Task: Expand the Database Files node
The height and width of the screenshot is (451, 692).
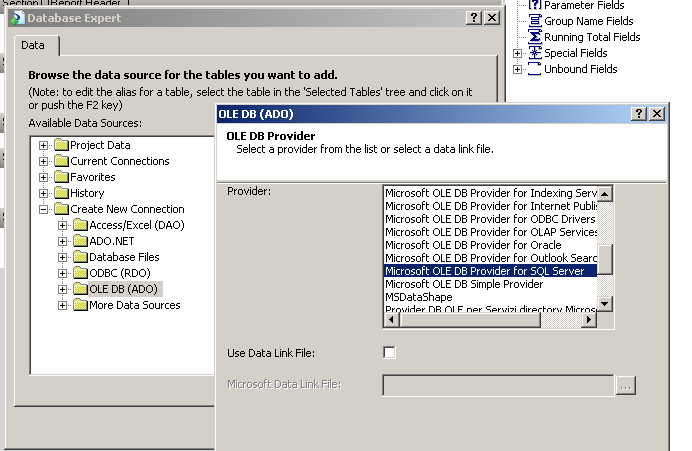Action: (62, 257)
